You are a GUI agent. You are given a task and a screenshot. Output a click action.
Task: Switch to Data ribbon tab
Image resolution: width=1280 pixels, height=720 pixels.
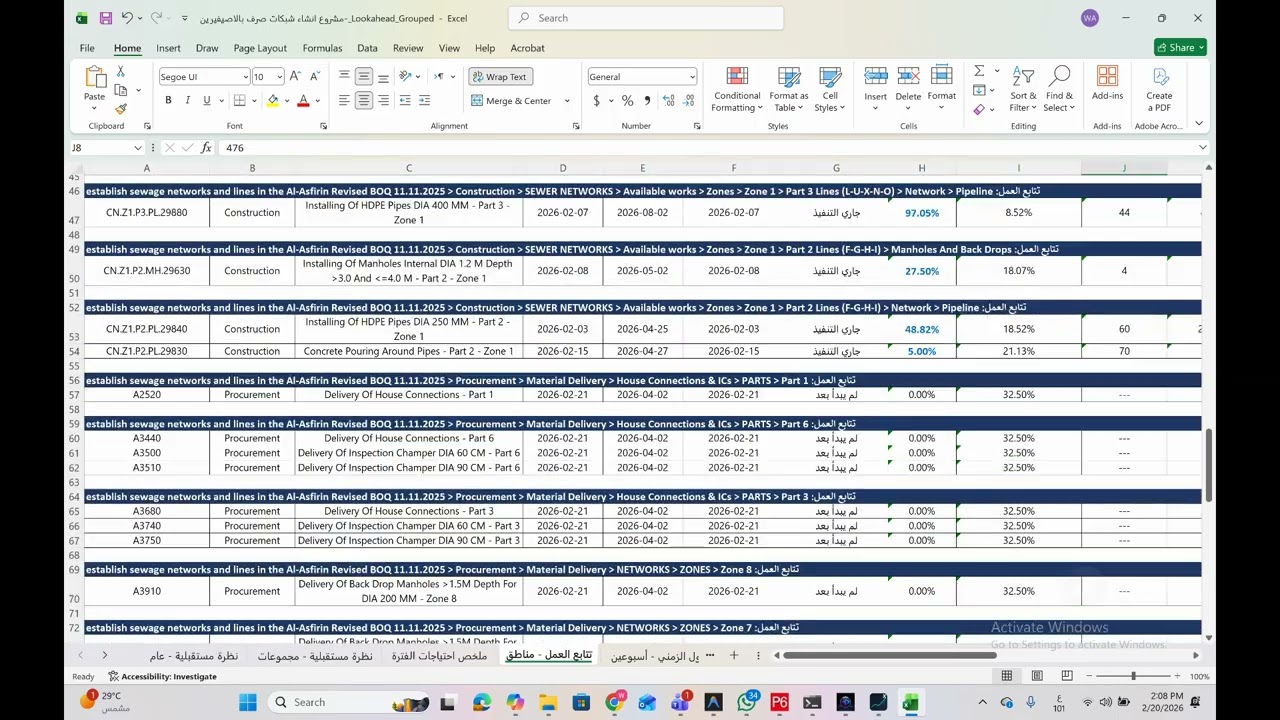(x=367, y=48)
